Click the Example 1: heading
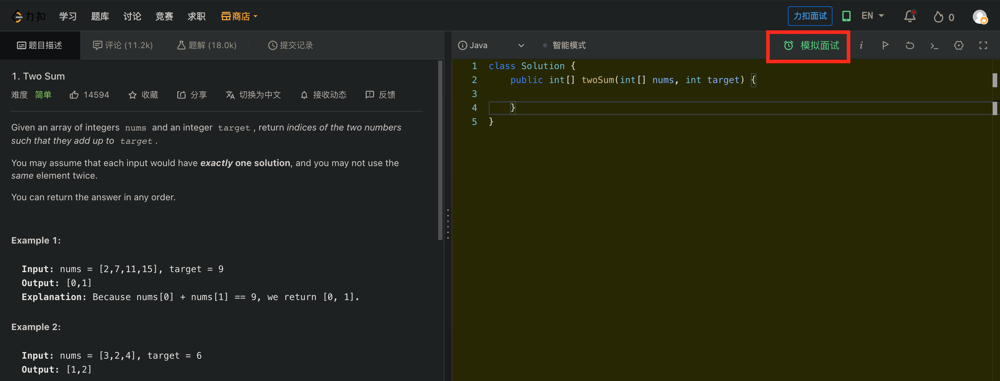1000x381 pixels. coord(36,241)
